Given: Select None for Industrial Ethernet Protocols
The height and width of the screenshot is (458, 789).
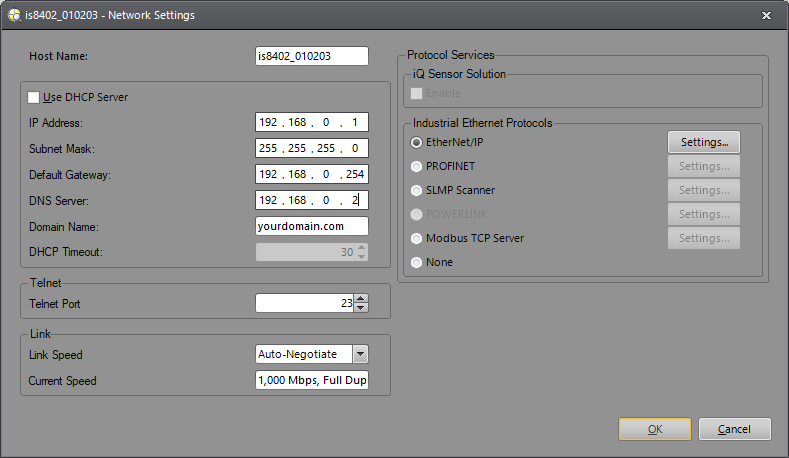Looking at the screenshot, I should coord(417,262).
